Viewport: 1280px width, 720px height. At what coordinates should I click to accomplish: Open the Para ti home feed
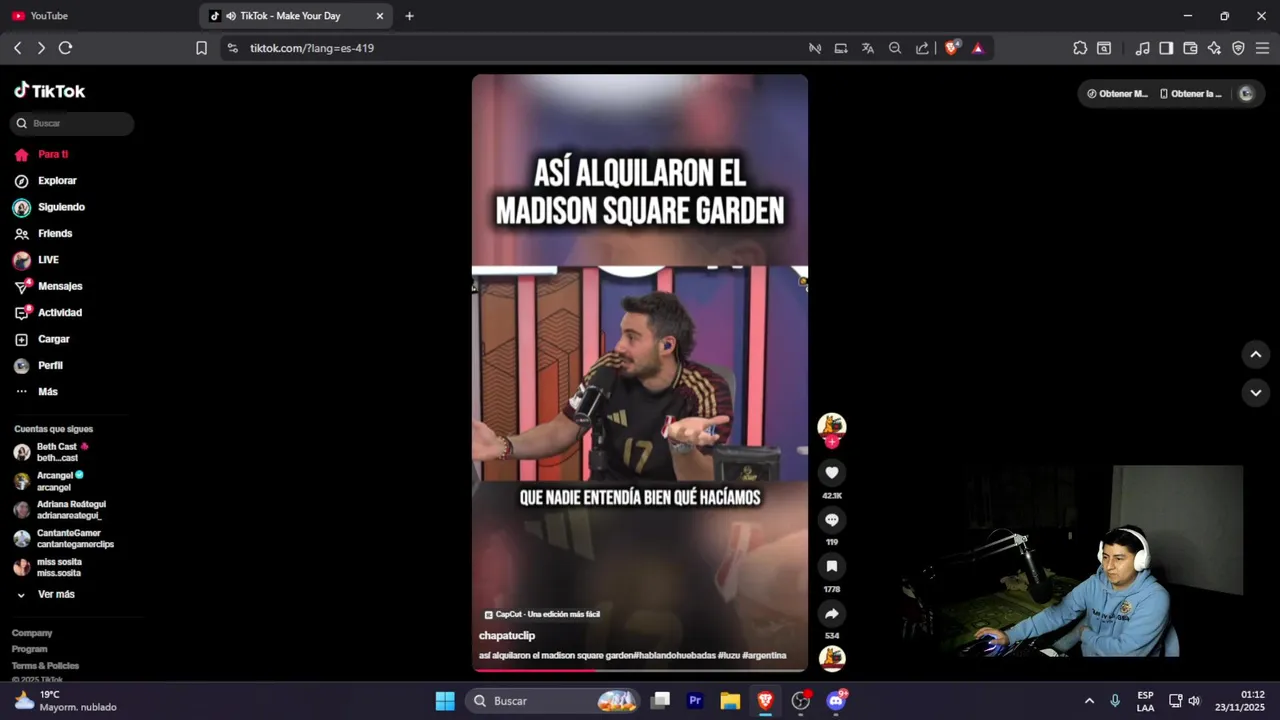tap(41, 155)
